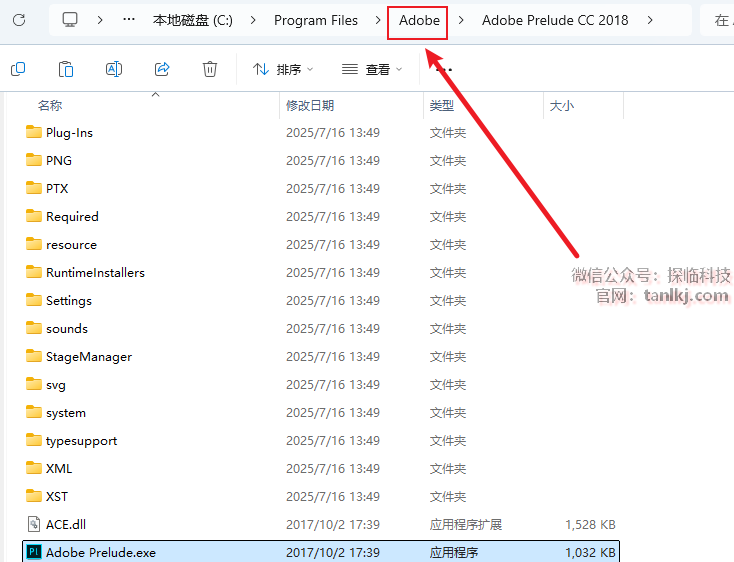Click the sounds folder name
The image size is (734, 562).
point(67,328)
